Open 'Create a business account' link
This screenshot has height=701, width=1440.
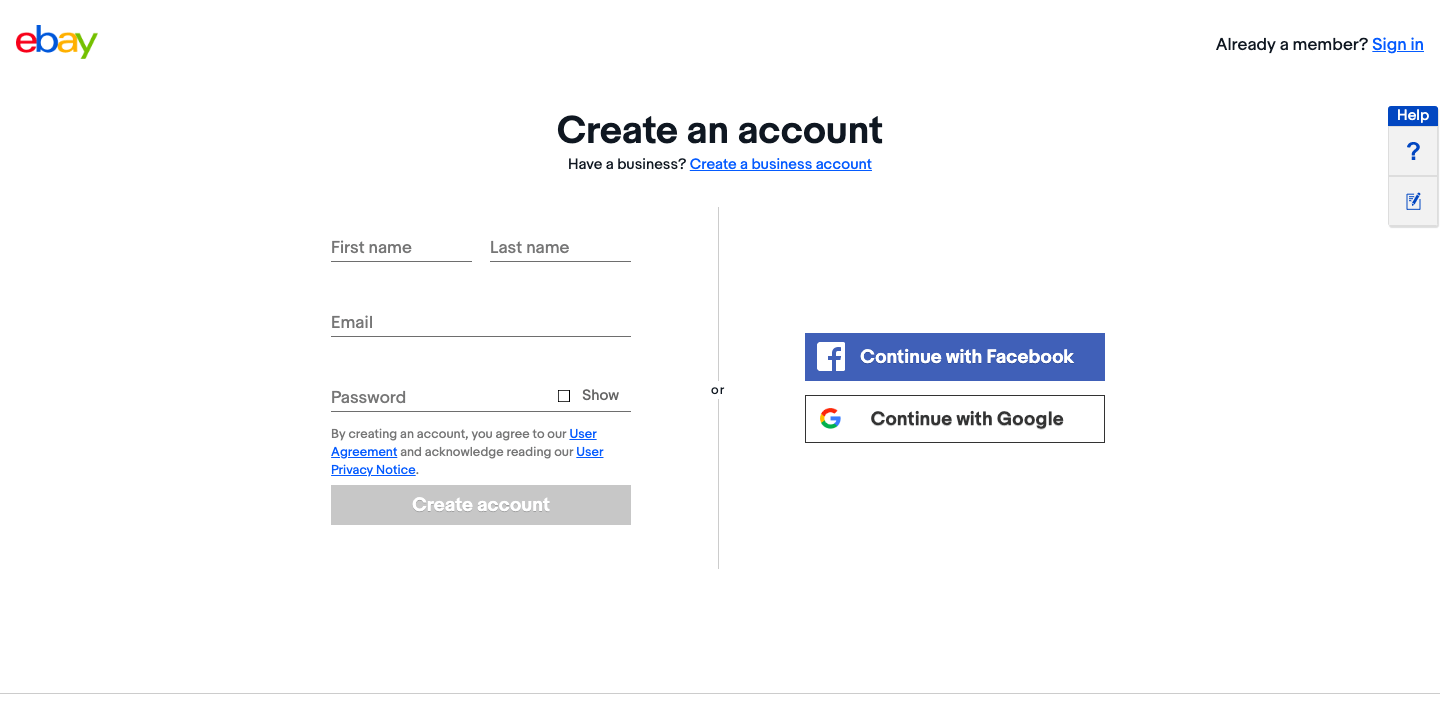[x=780, y=164]
